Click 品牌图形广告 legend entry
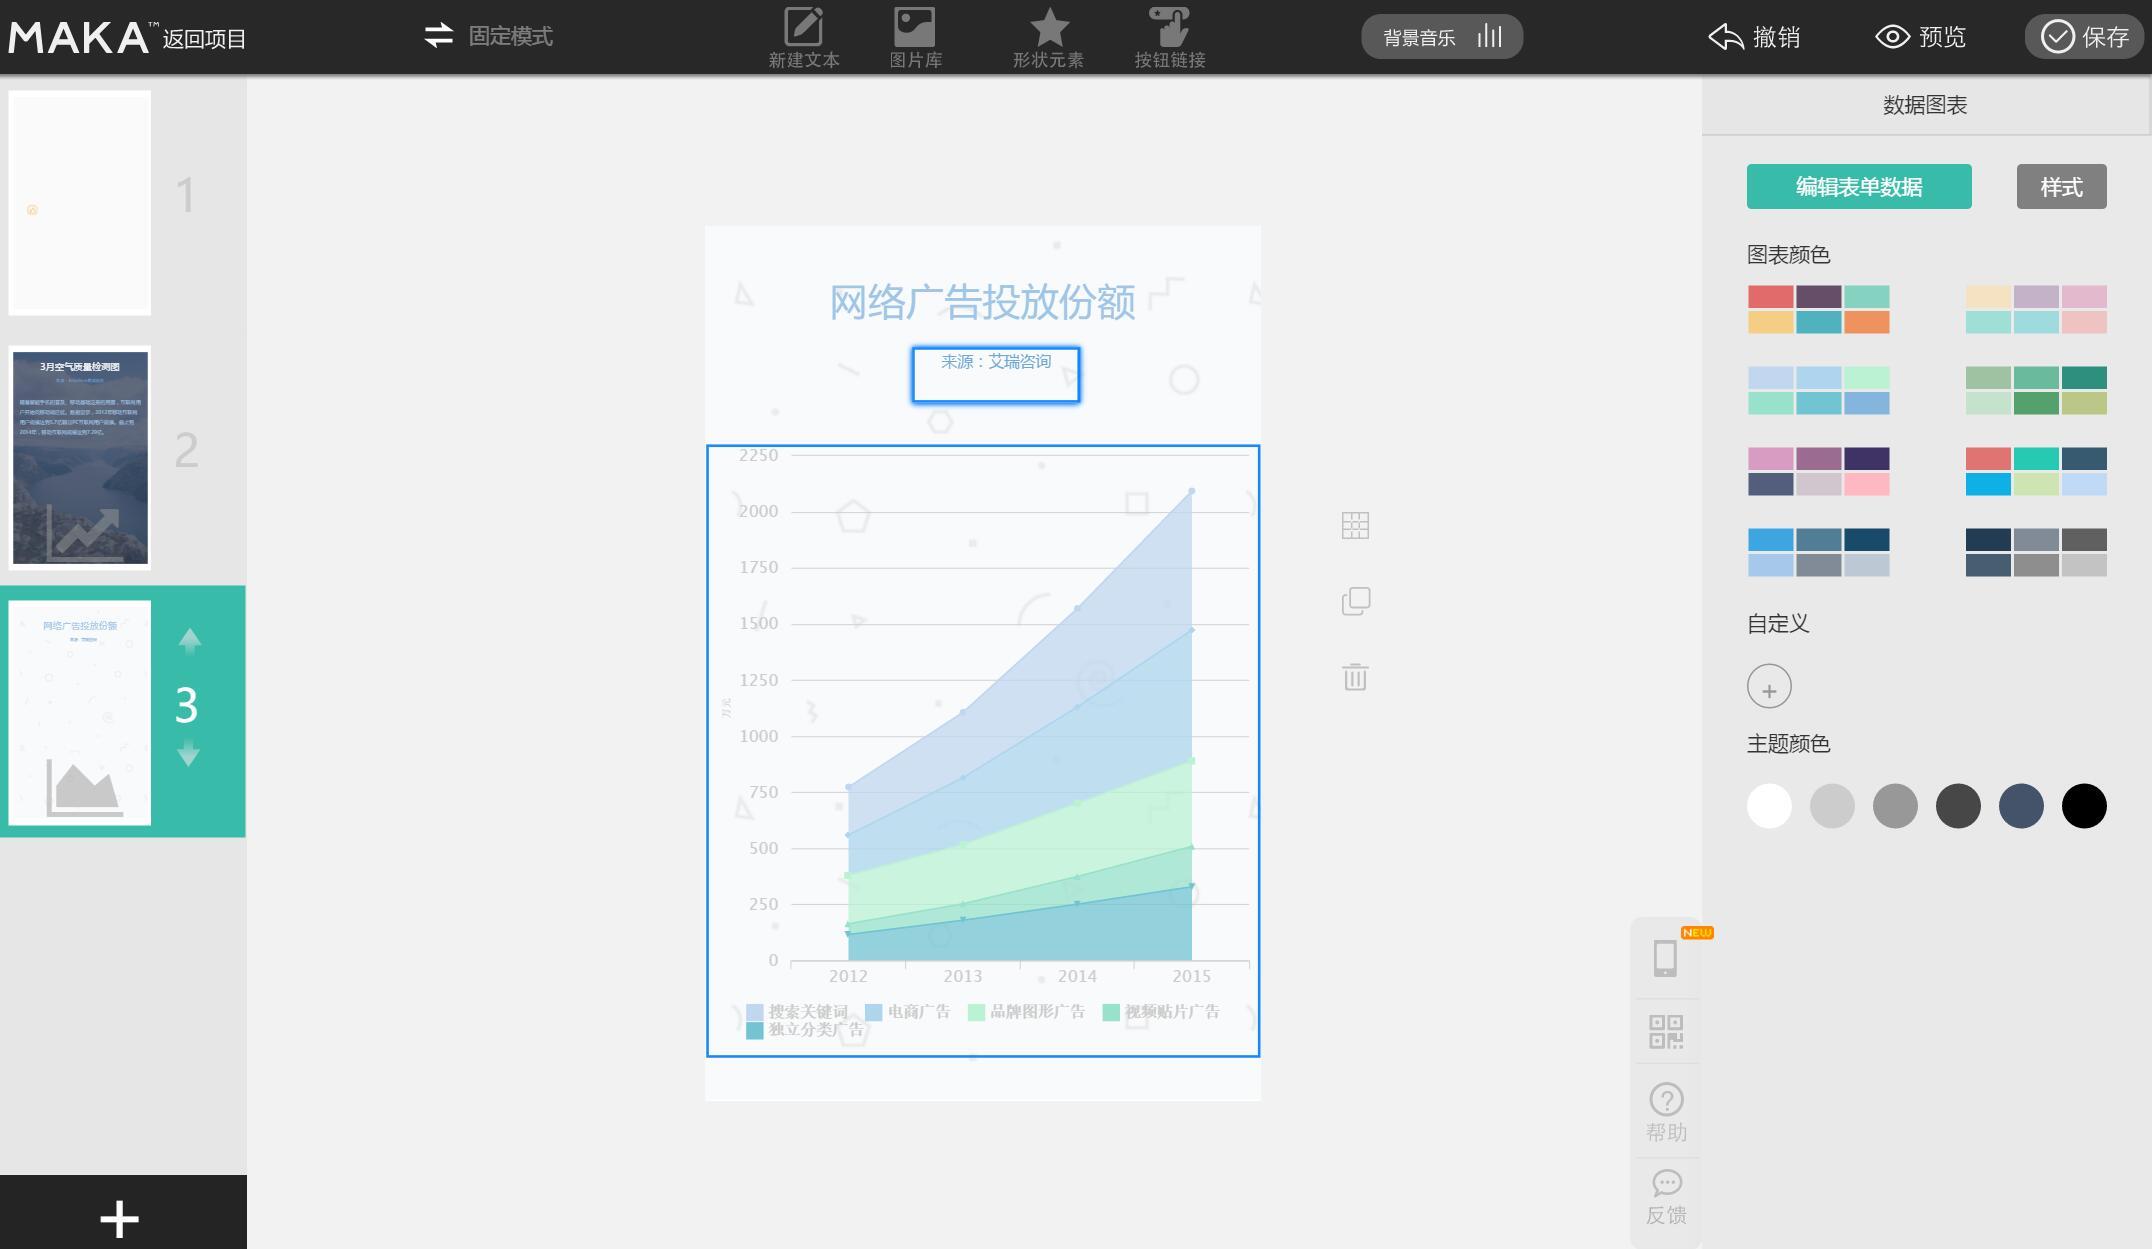Image resolution: width=2152 pixels, height=1249 pixels. coord(1027,1012)
